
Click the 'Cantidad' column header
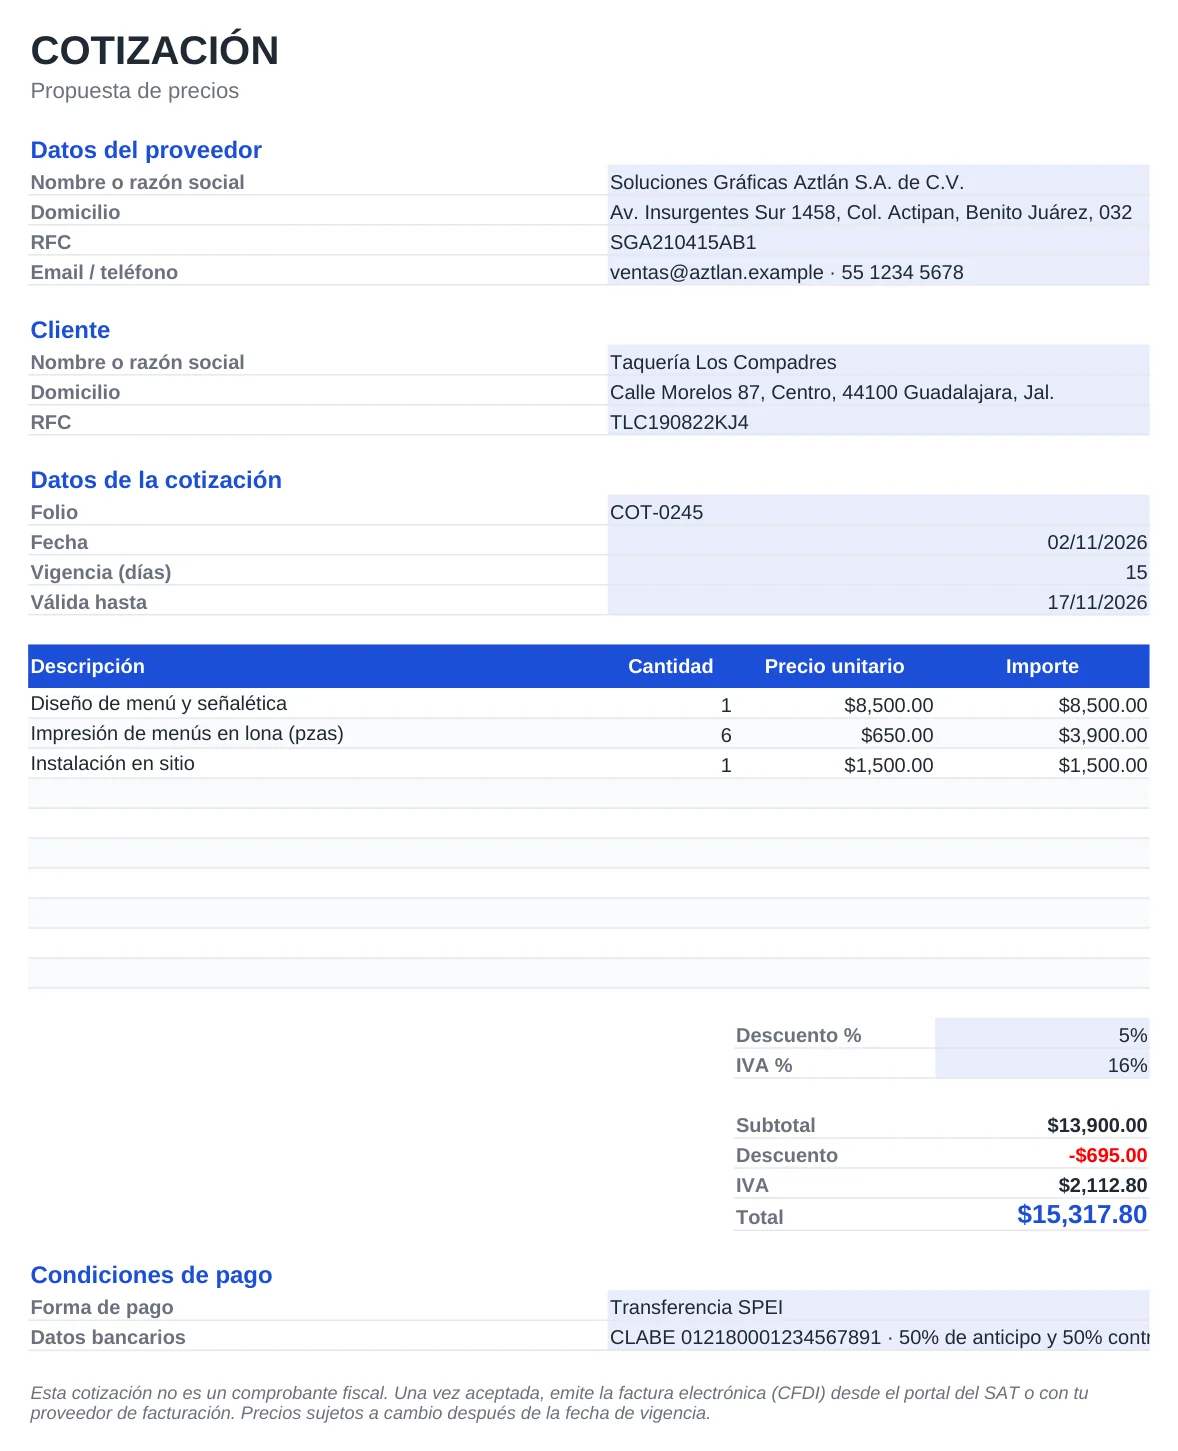point(670,666)
